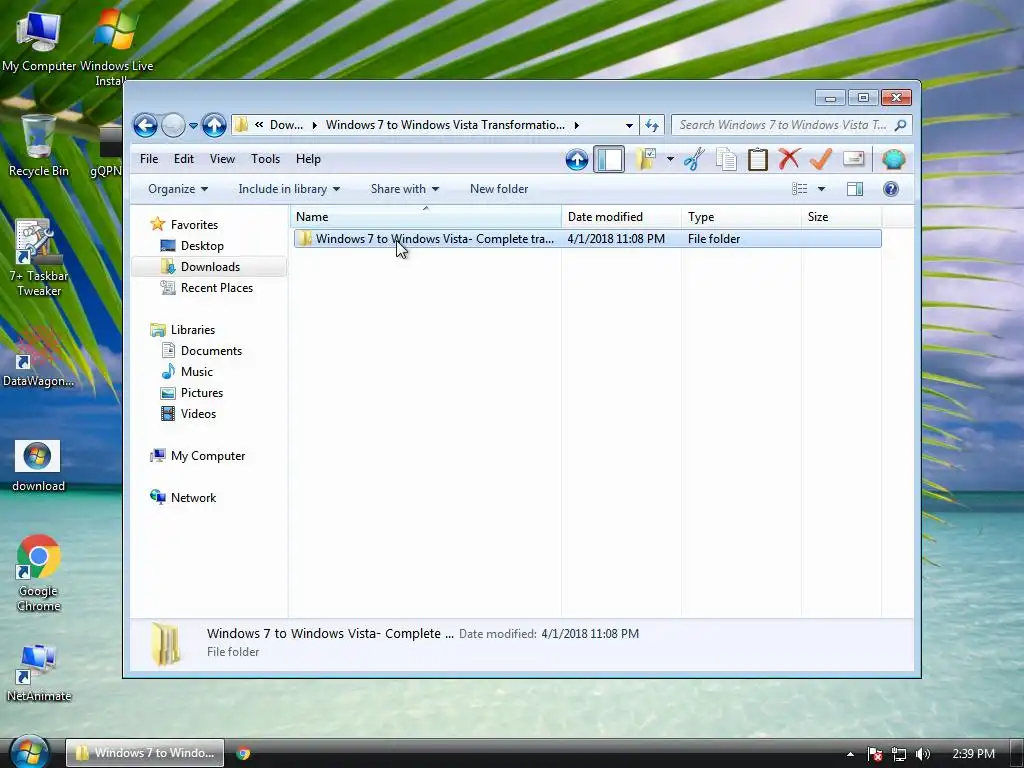Click the Cut scissors toolbar icon
The width and height of the screenshot is (1024, 768).
[694, 159]
